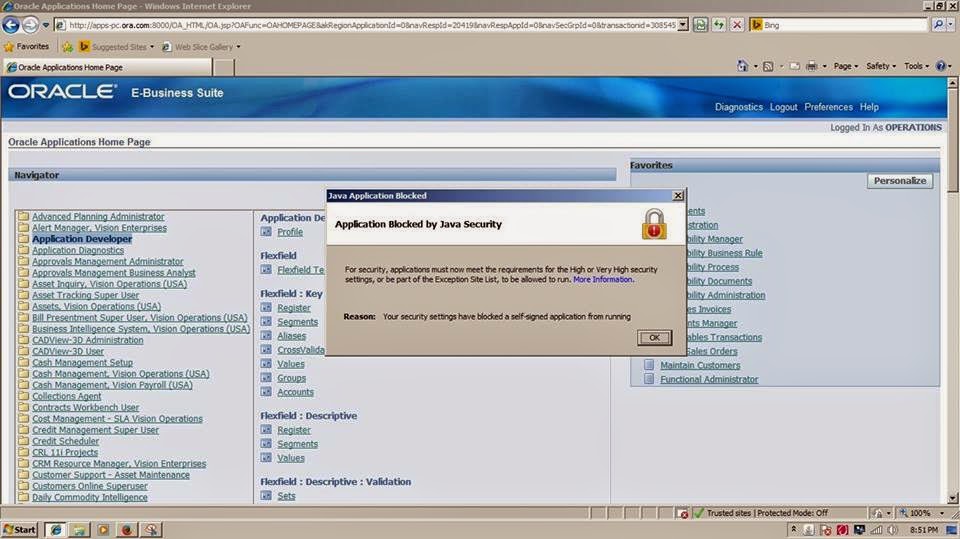Viewport: 960px width, 539px height.
Task: Click the Start button on taskbar
Action: (x=20, y=530)
